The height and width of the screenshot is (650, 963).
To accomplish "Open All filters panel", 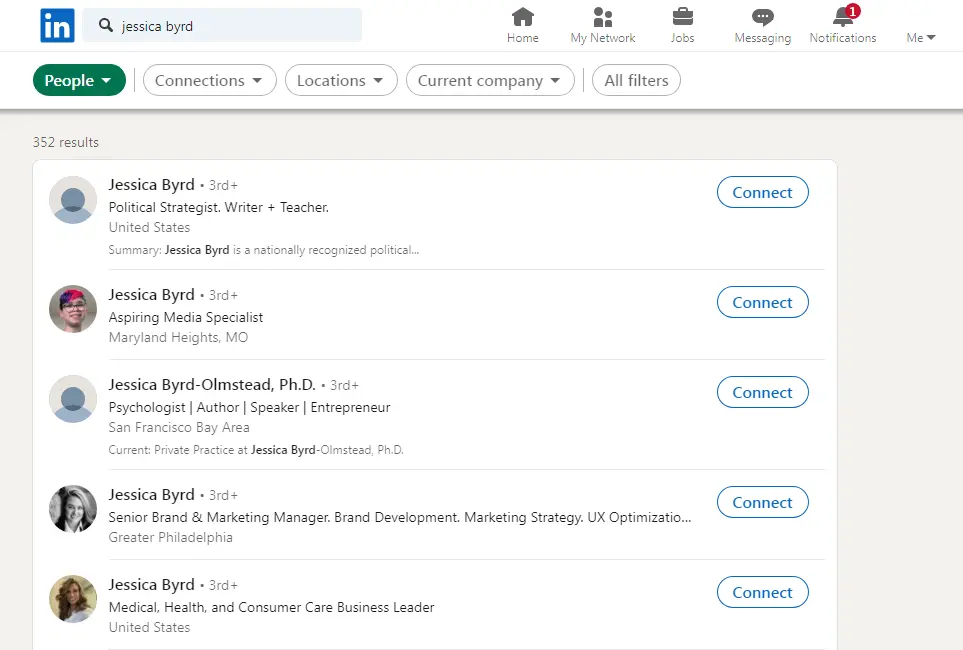I will coord(636,80).
